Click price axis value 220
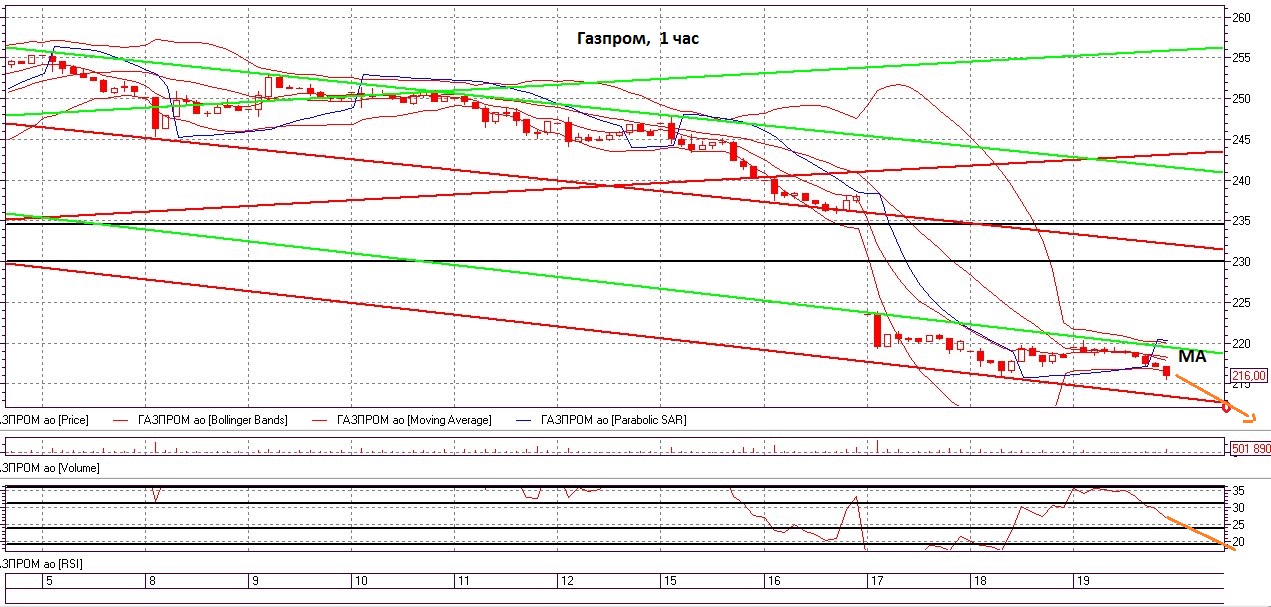 (1242, 344)
